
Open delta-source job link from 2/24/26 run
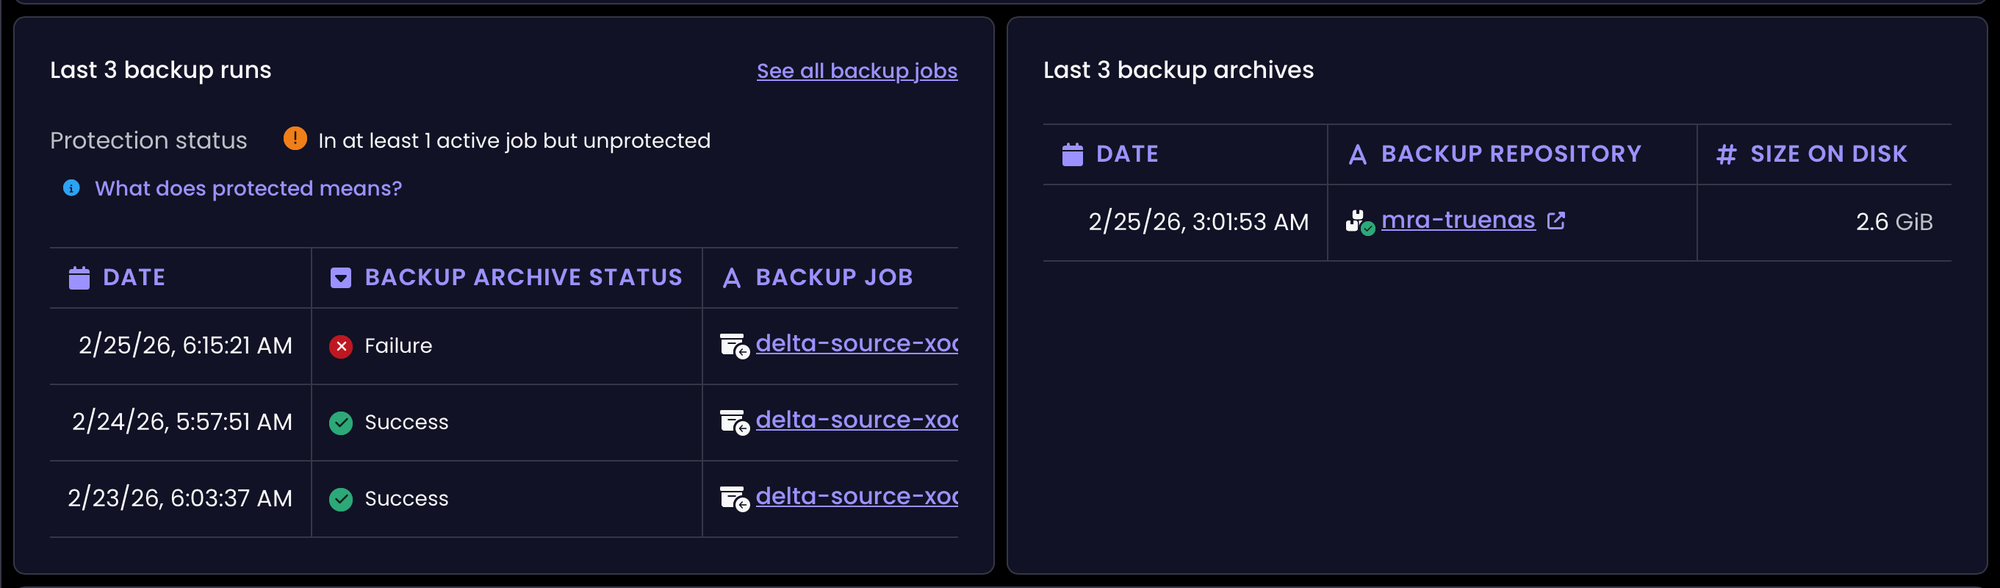tap(856, 421)
